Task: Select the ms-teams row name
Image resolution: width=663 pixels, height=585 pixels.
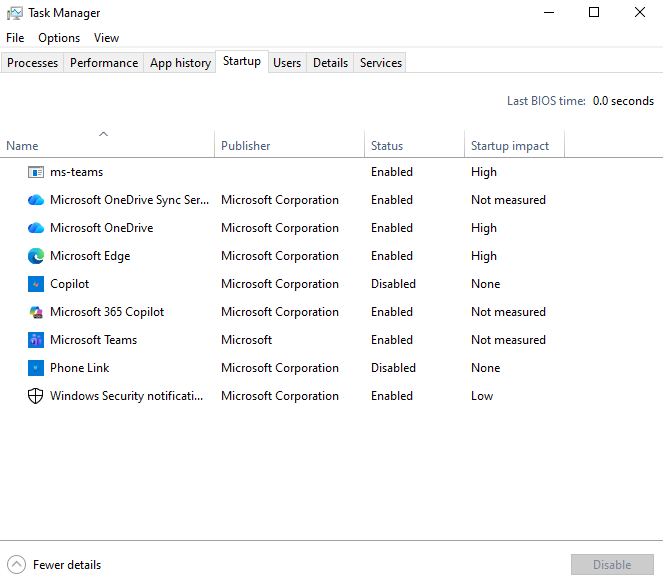Action: pos(77,172)
